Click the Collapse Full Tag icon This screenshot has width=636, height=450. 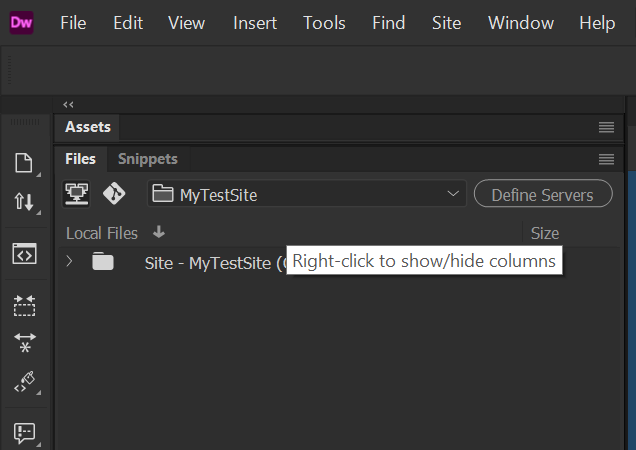25,305
